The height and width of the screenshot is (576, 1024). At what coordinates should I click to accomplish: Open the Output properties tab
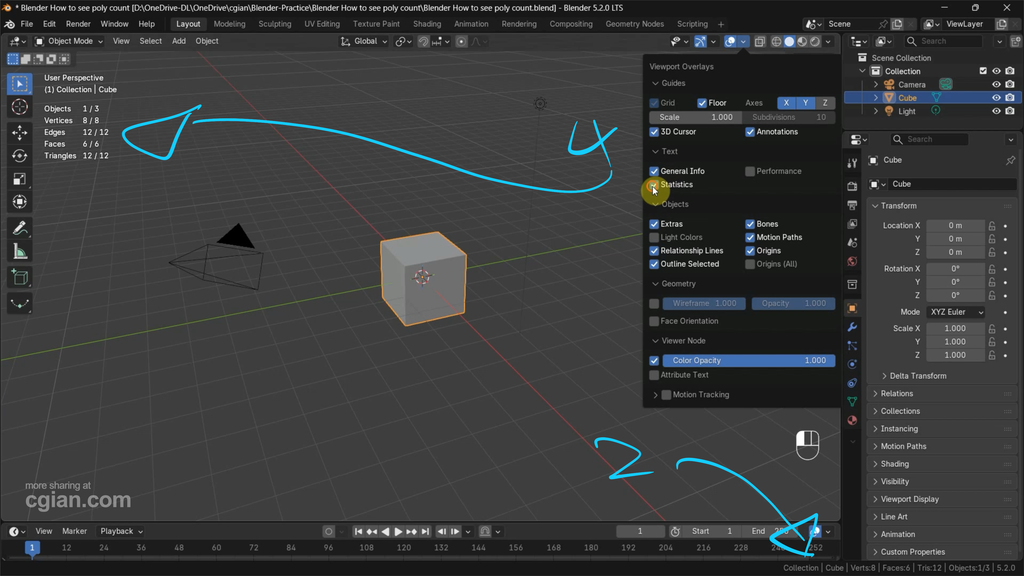(x=852, y=205)
